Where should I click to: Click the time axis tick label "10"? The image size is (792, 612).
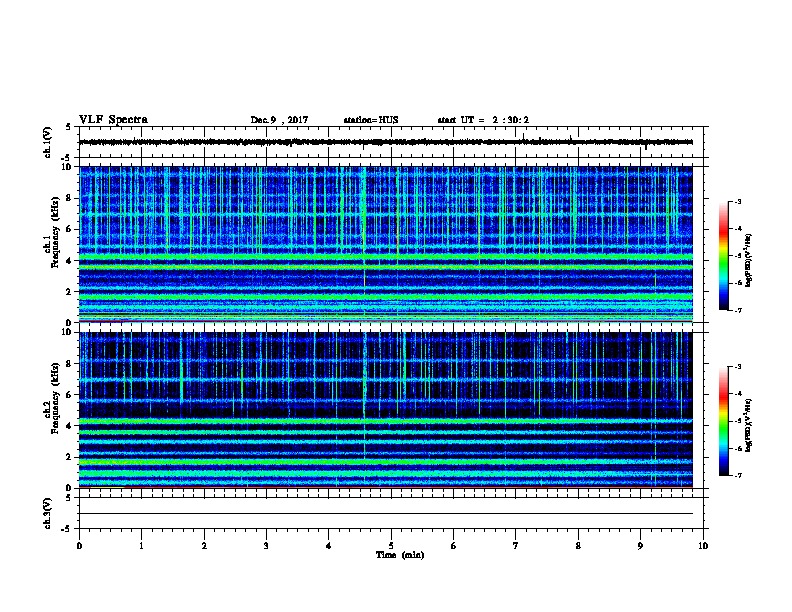click(703, 545)
